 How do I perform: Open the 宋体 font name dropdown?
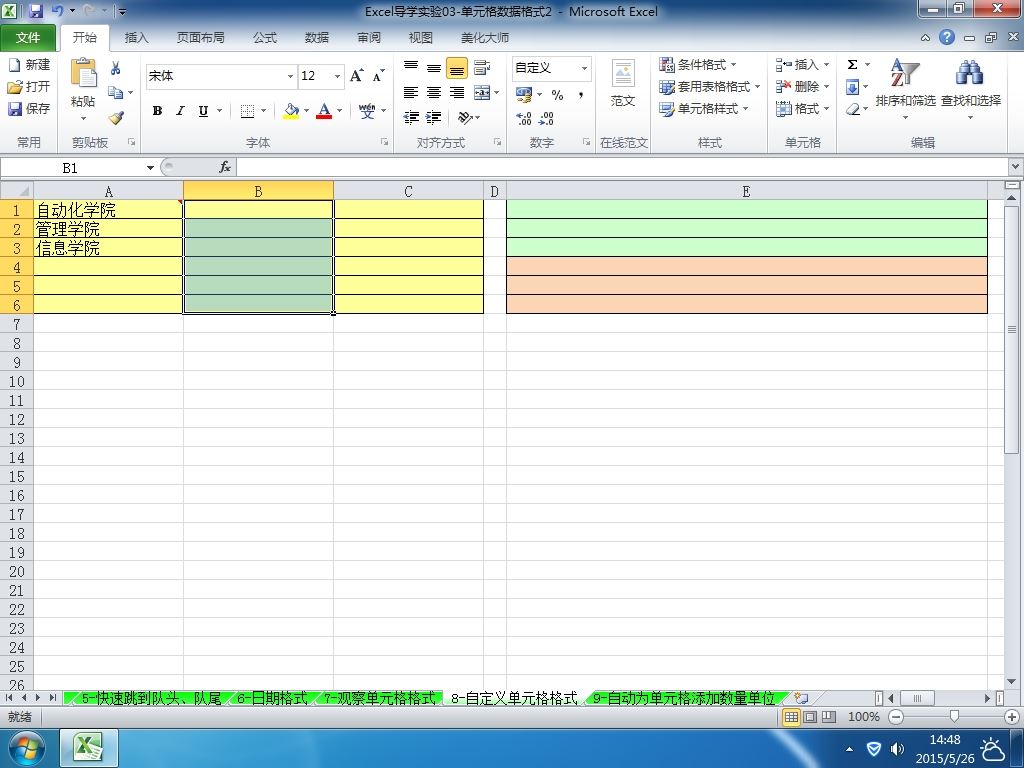click(x=290, y=76)
